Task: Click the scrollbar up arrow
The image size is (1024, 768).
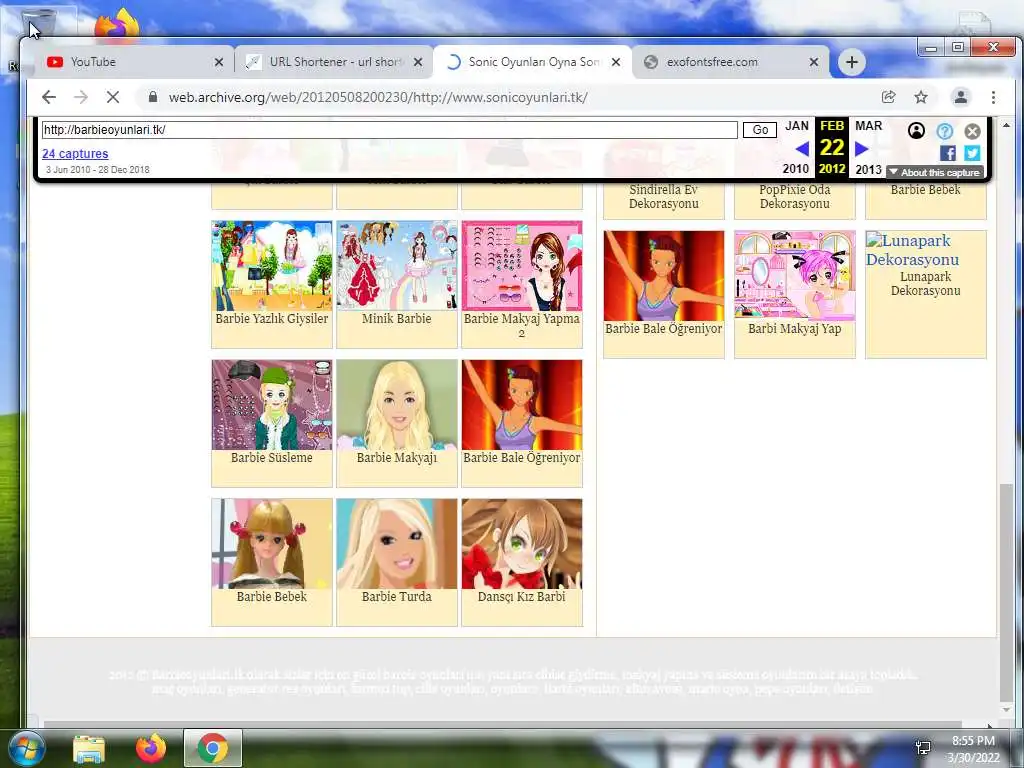Action: [x=1006, y=124]
